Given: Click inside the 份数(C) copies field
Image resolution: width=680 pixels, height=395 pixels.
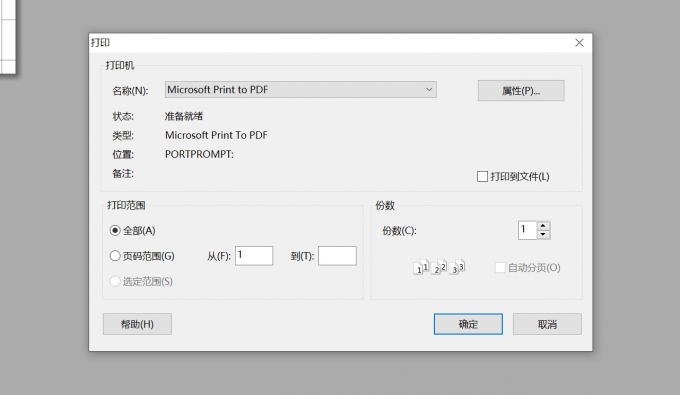Looking at the screenshot, I should (x=528, y=230).
